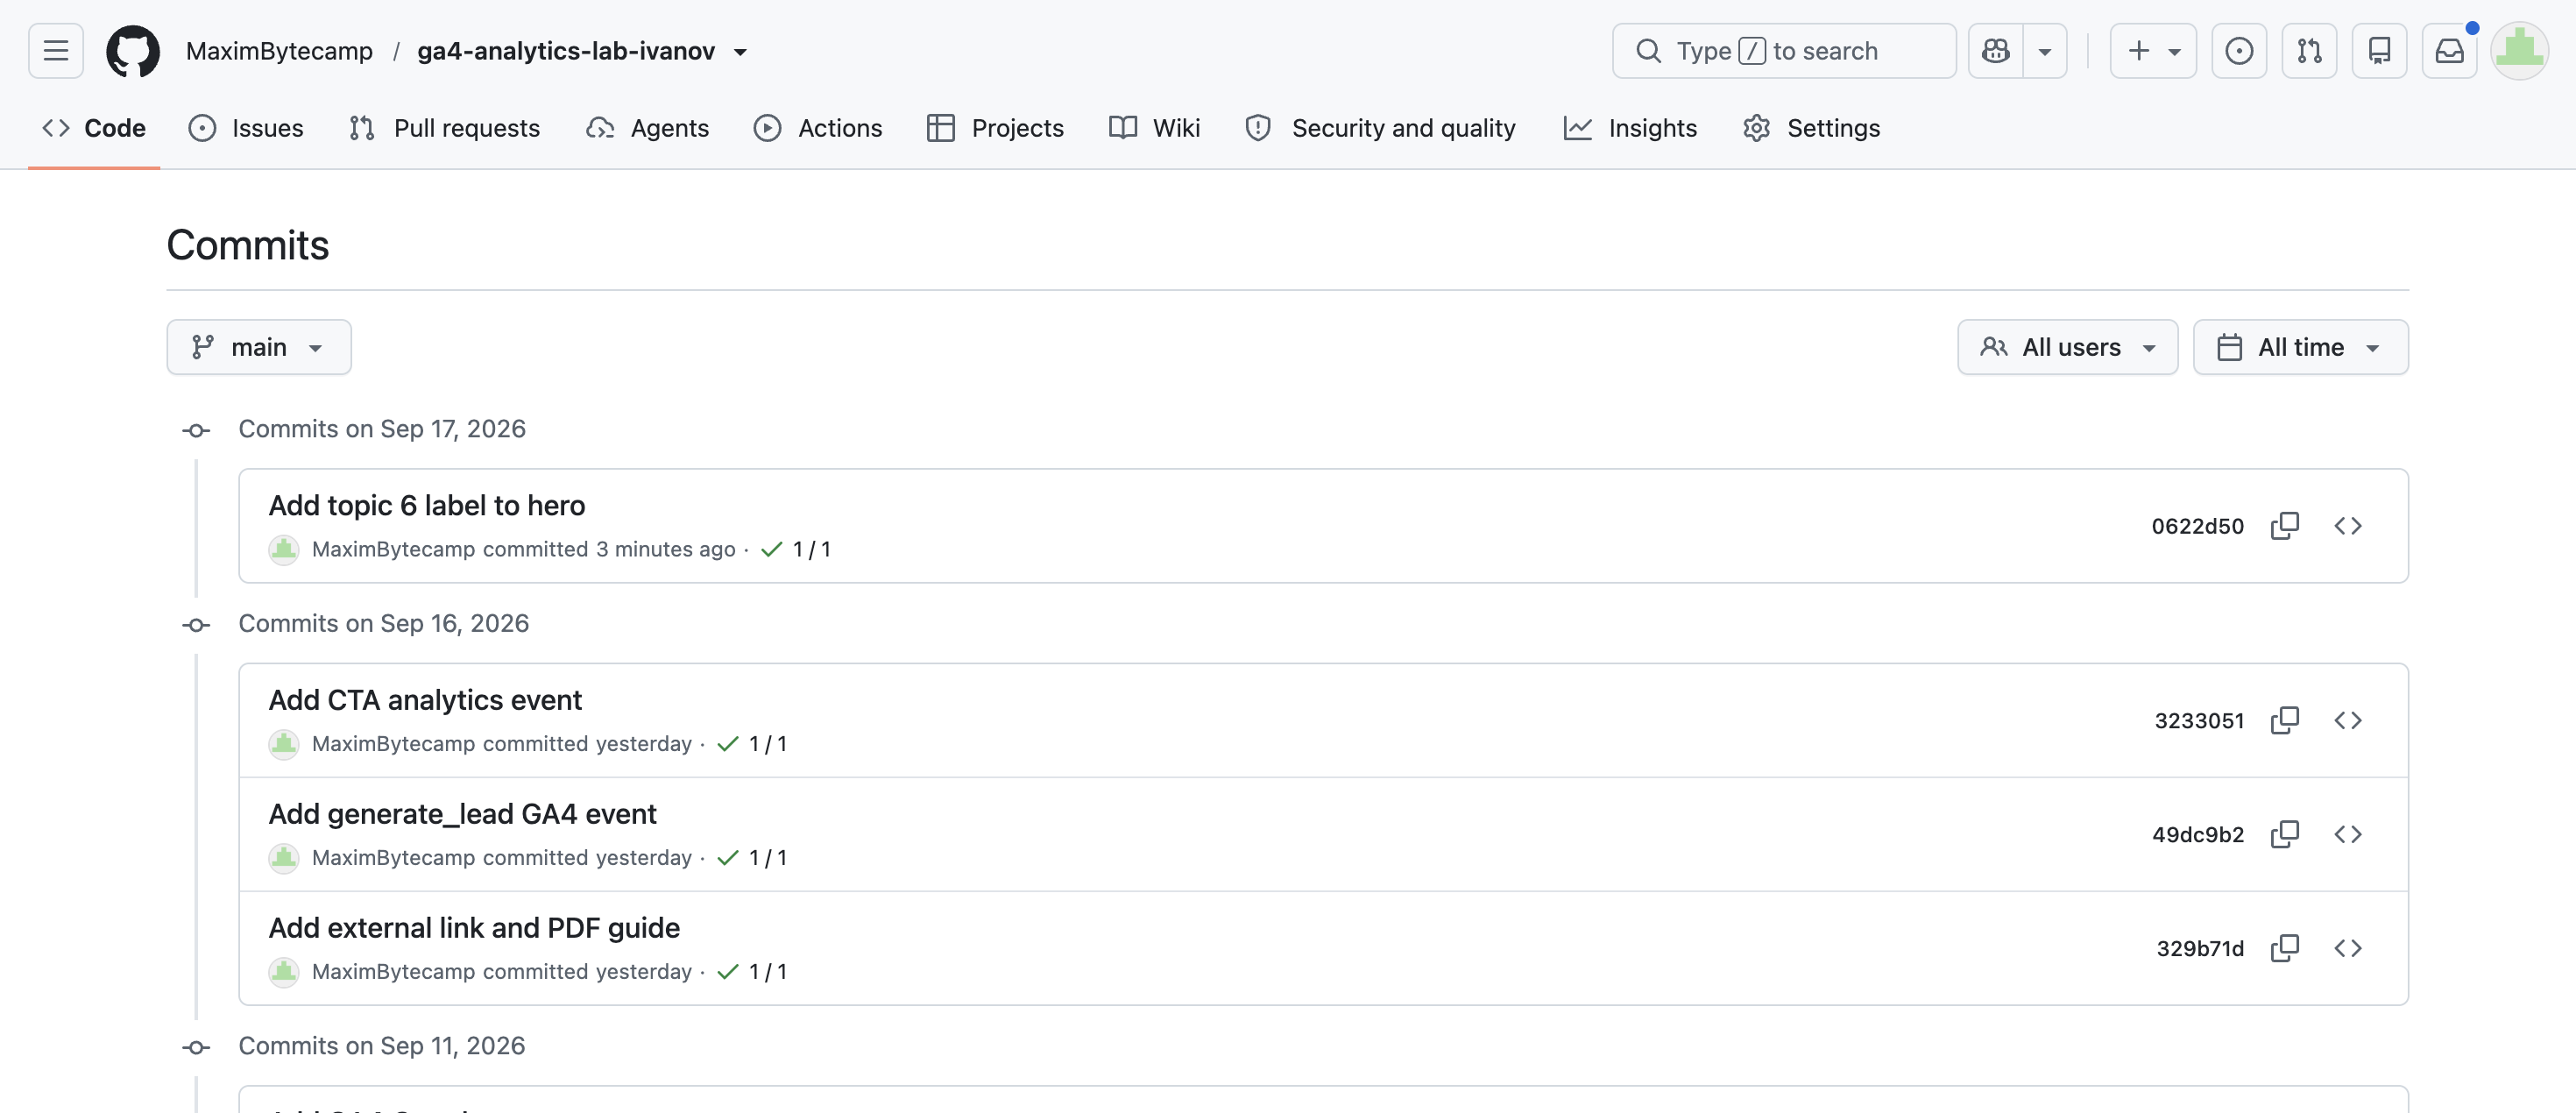This screenshot has width=2576, height=1113.
Task: View check status for Add topic 6 label commit
Action: [x=796, y=550]
